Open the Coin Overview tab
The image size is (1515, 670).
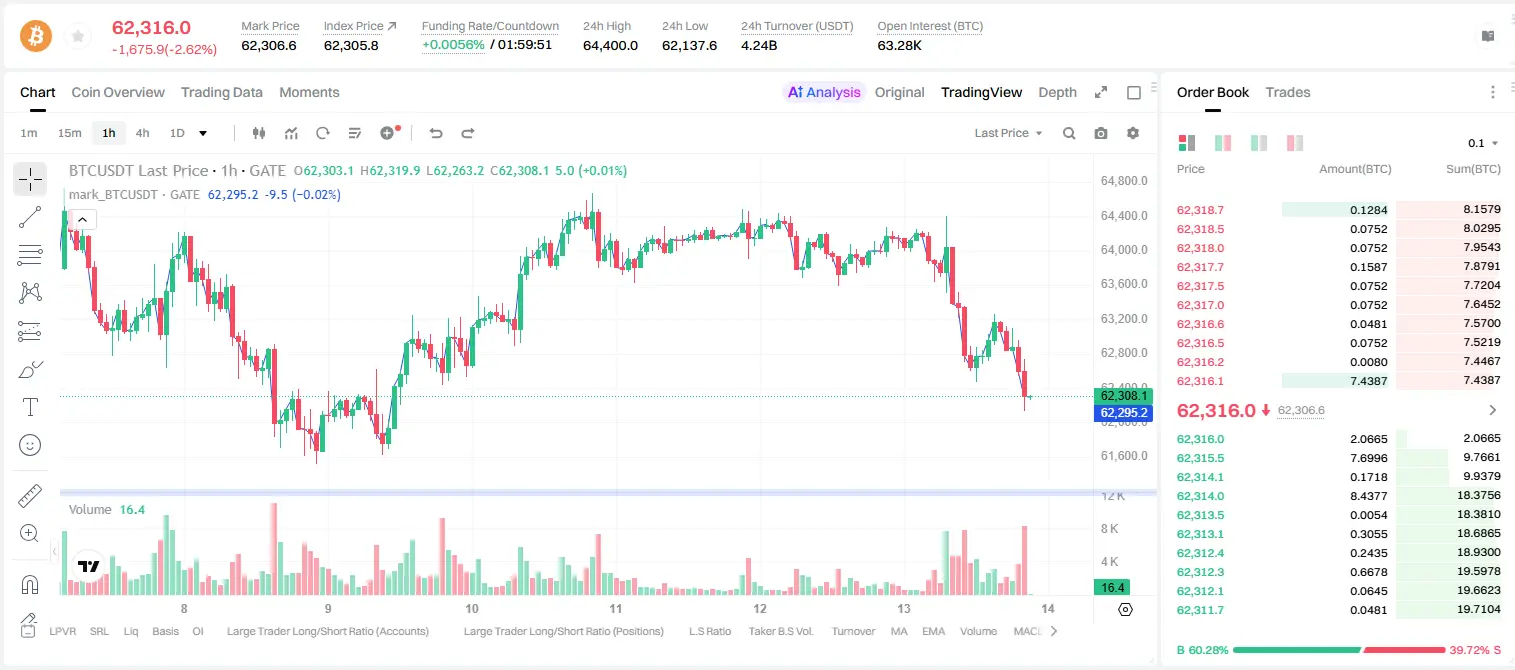[x=118, y=92]
